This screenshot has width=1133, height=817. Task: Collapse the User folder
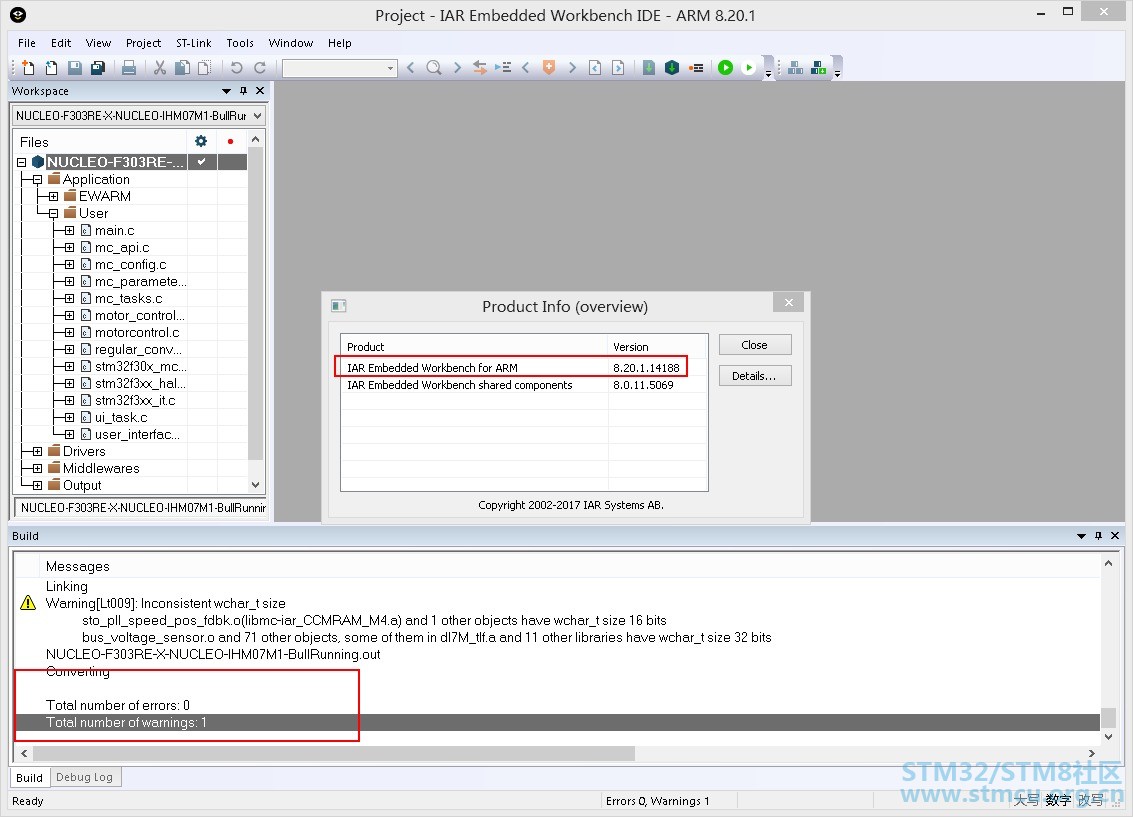tap(53, 214)
